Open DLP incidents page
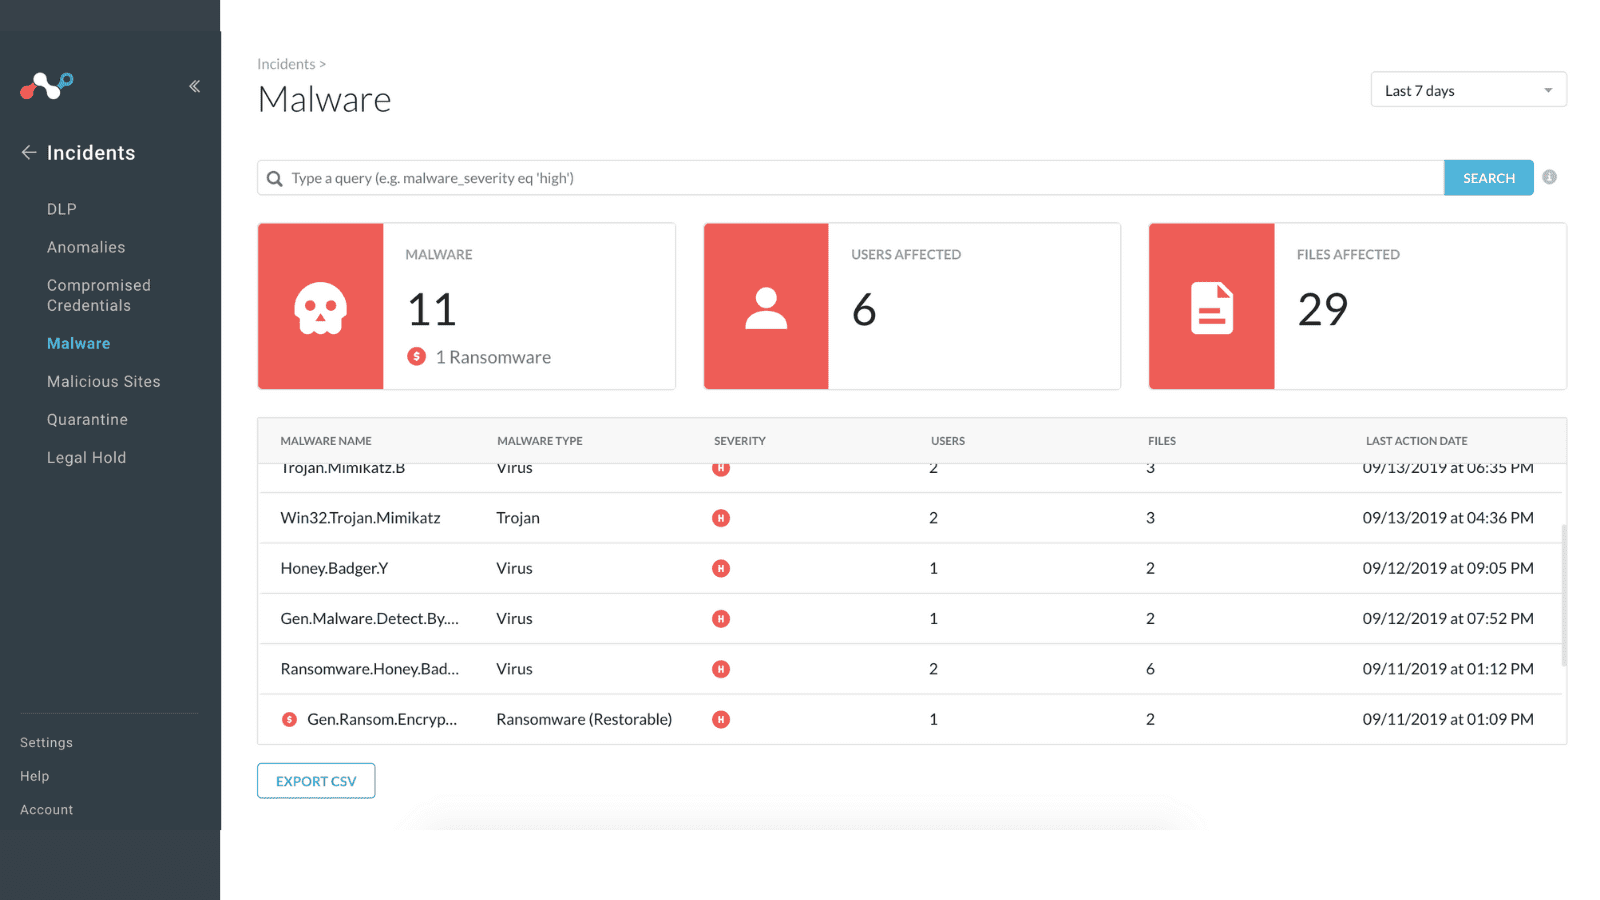Viewport: 1600px width, 900px height. [x=61, y=209]
